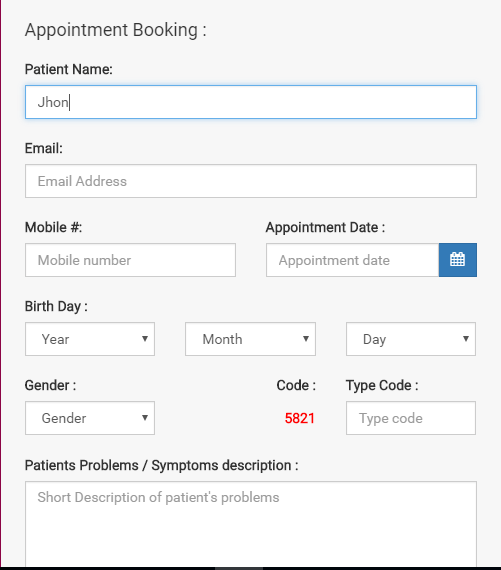Open the birth Year dropdown

click(90, 339)
